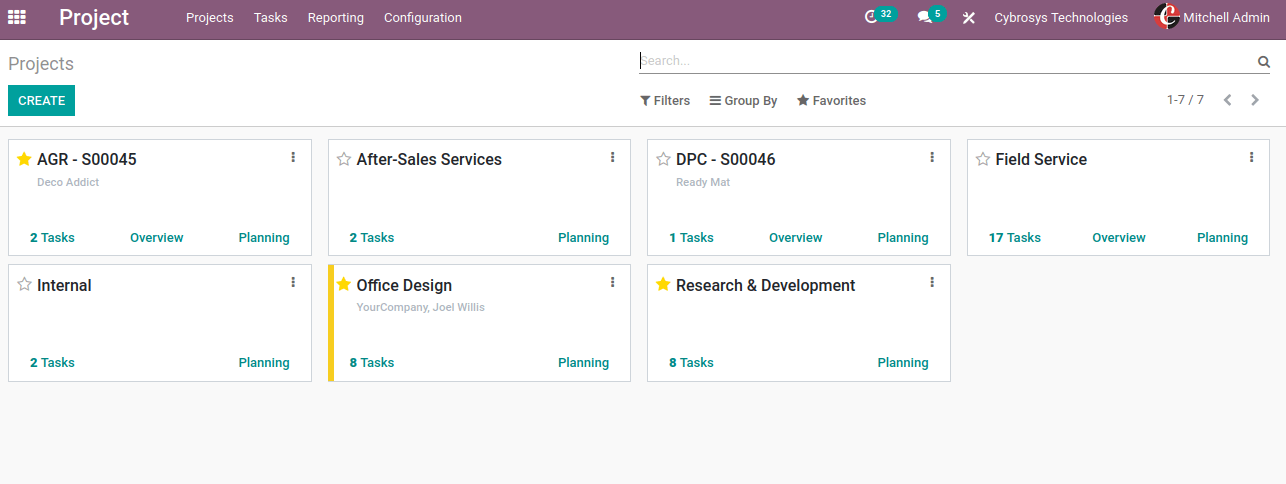Go to previous page arrow

[x=1227, y=100]
